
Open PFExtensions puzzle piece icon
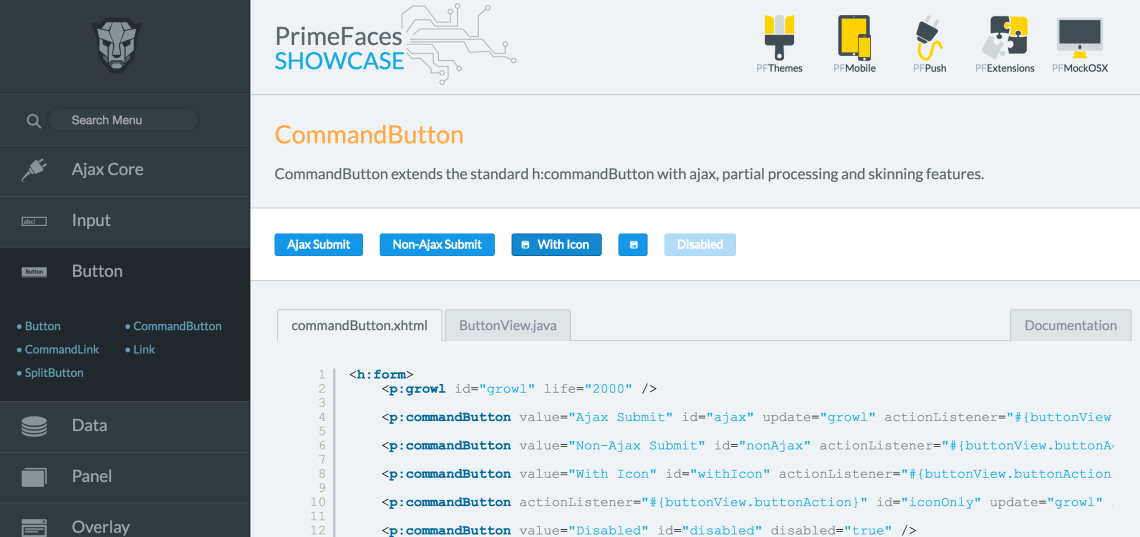point(1004,37)
